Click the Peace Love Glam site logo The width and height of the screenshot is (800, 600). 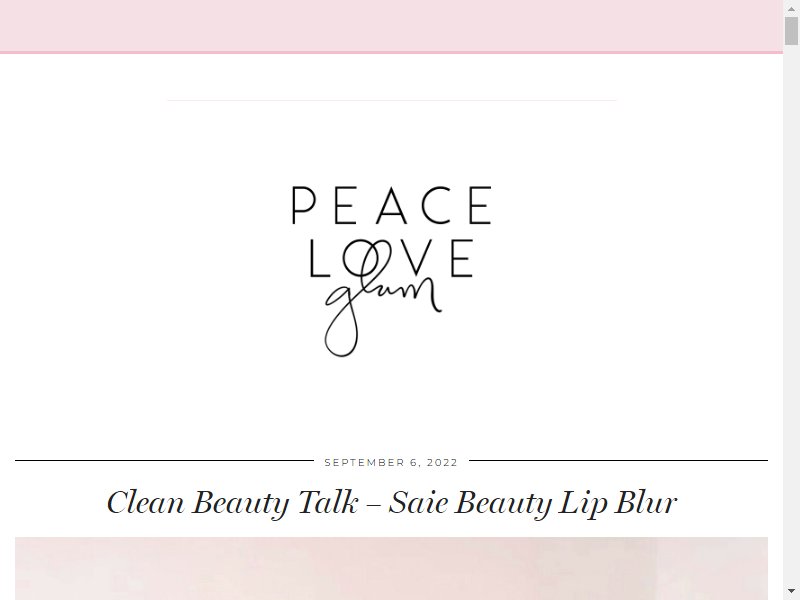[x=391, y=271]
